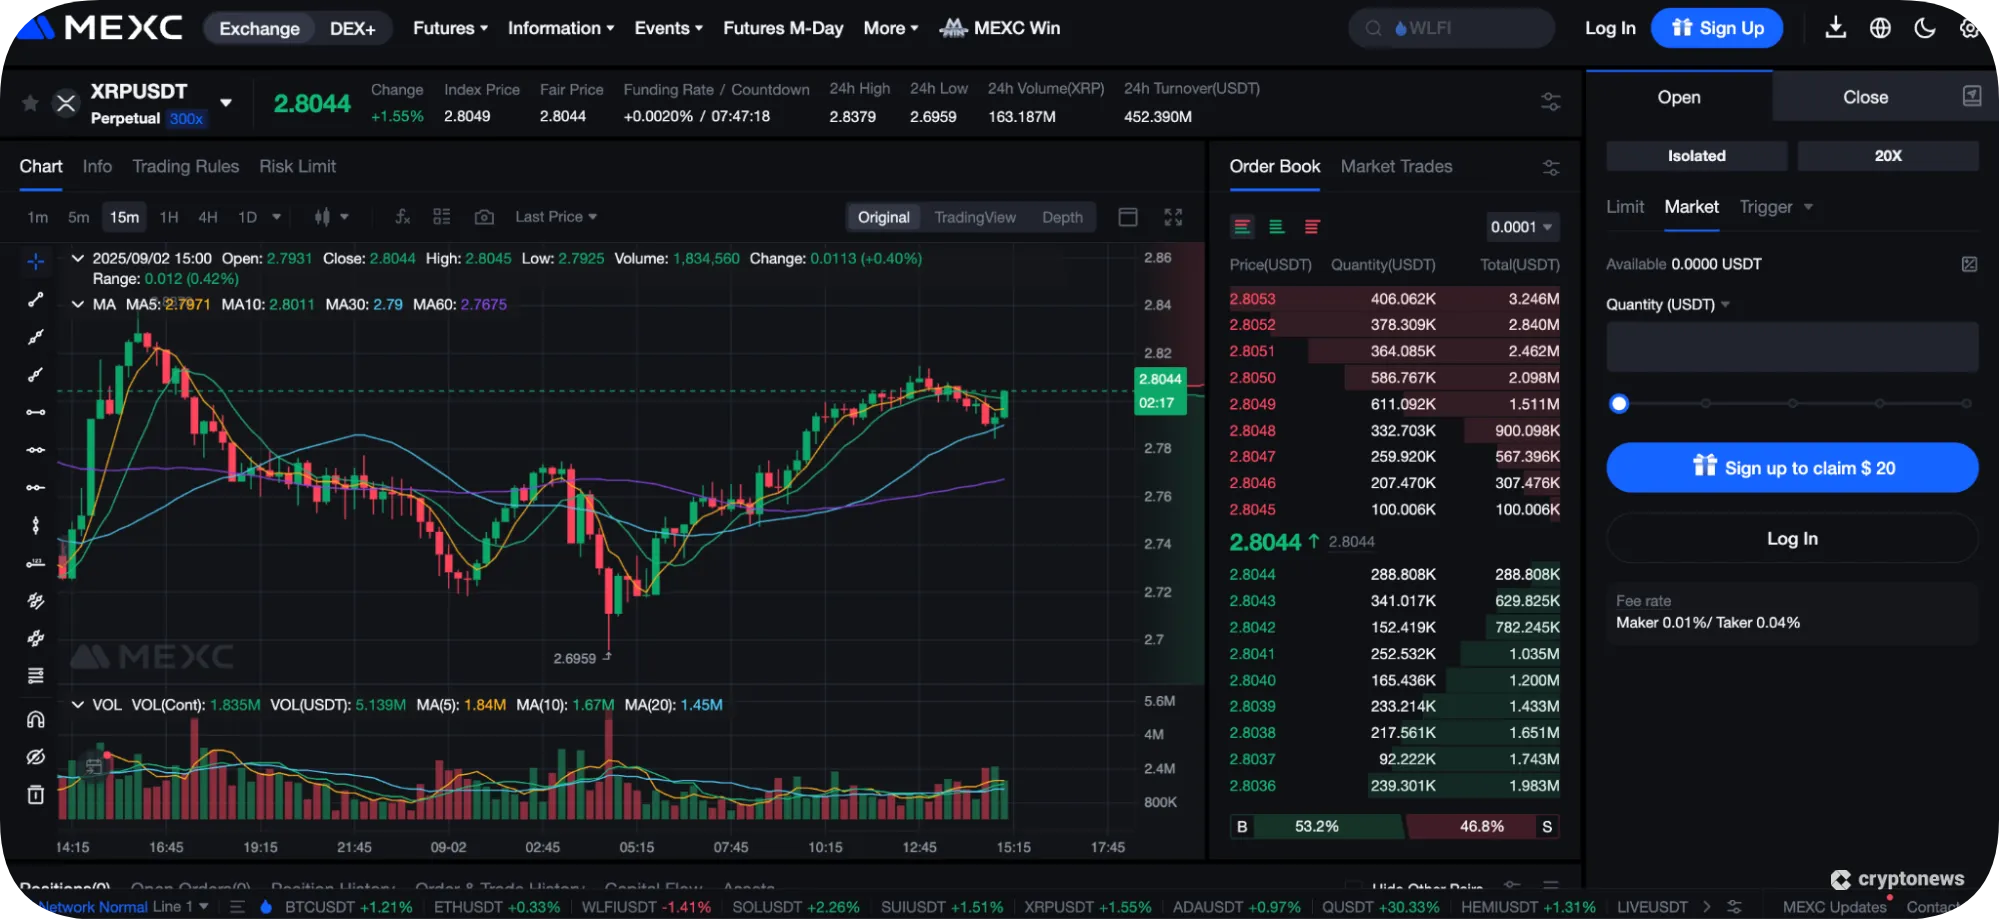Switch order book to sell-only view
1999x920 pixels.
tap(1311, 226)
